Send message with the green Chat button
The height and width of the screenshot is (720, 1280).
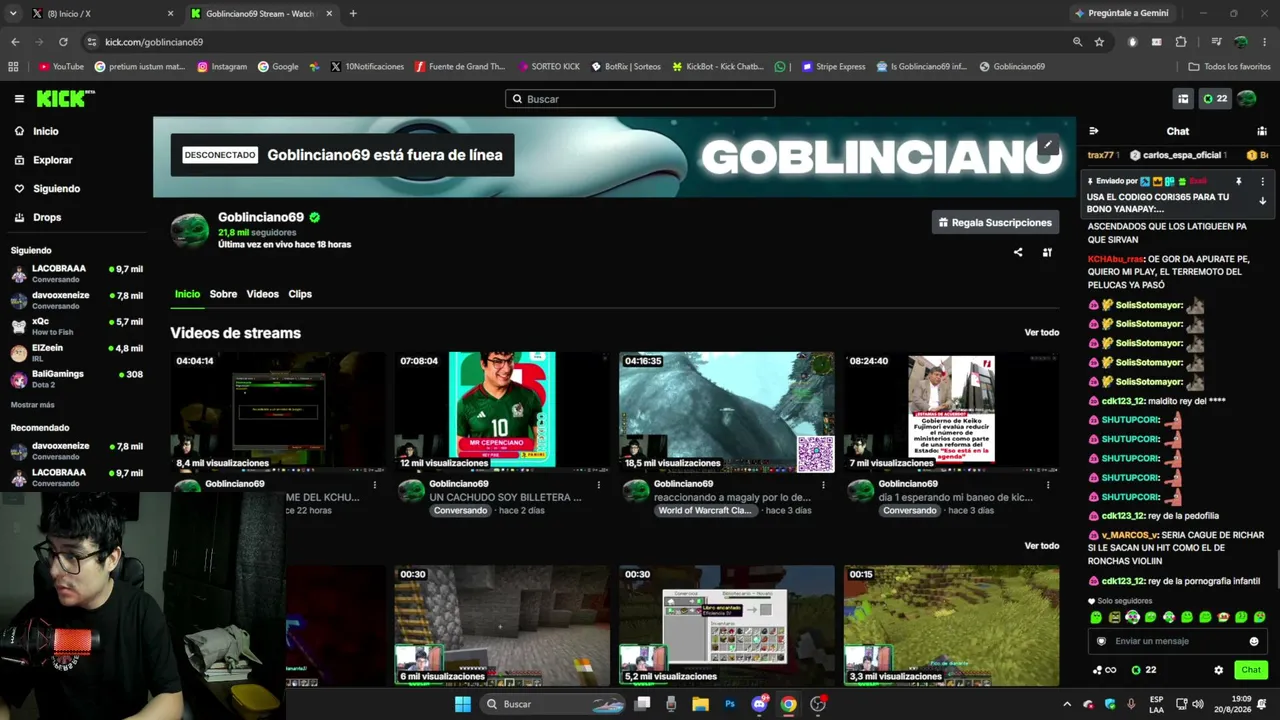[1251, 670]
